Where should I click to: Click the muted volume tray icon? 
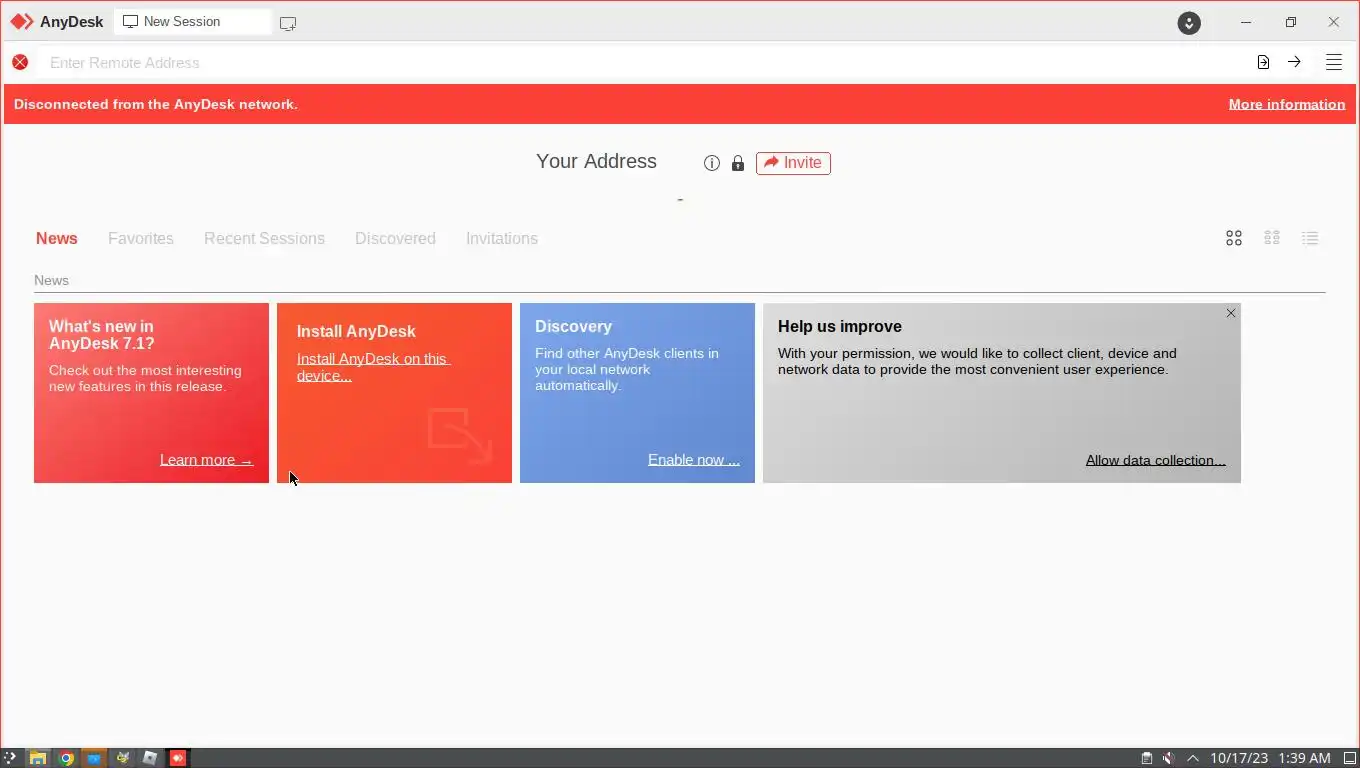[1168, 758]
